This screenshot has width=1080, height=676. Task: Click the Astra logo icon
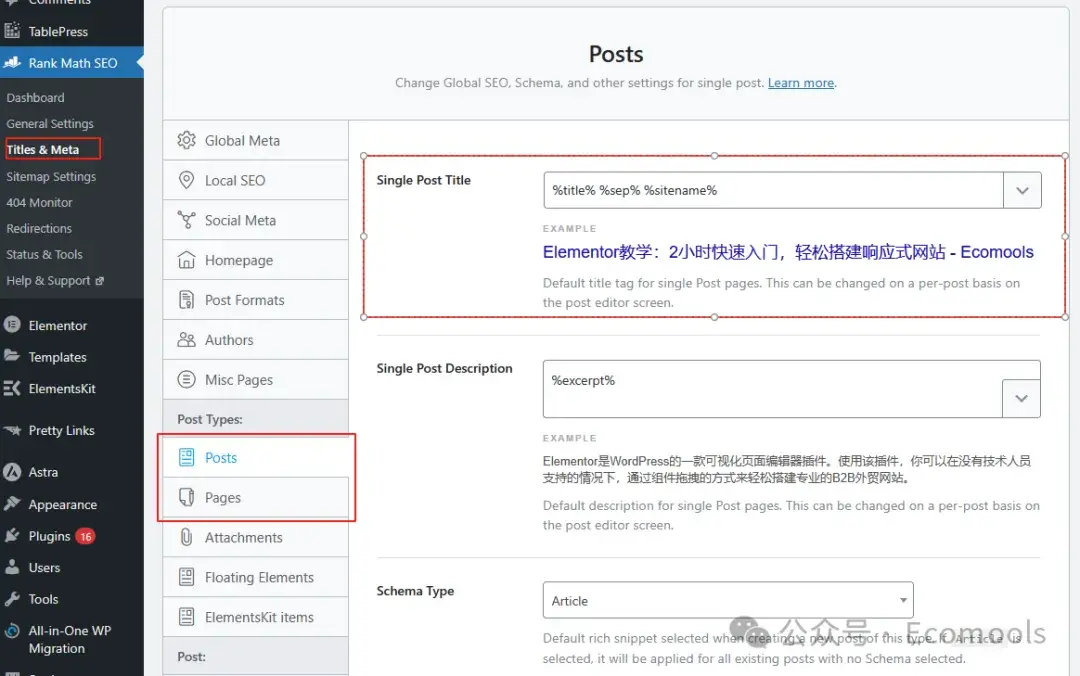(12, 473)
